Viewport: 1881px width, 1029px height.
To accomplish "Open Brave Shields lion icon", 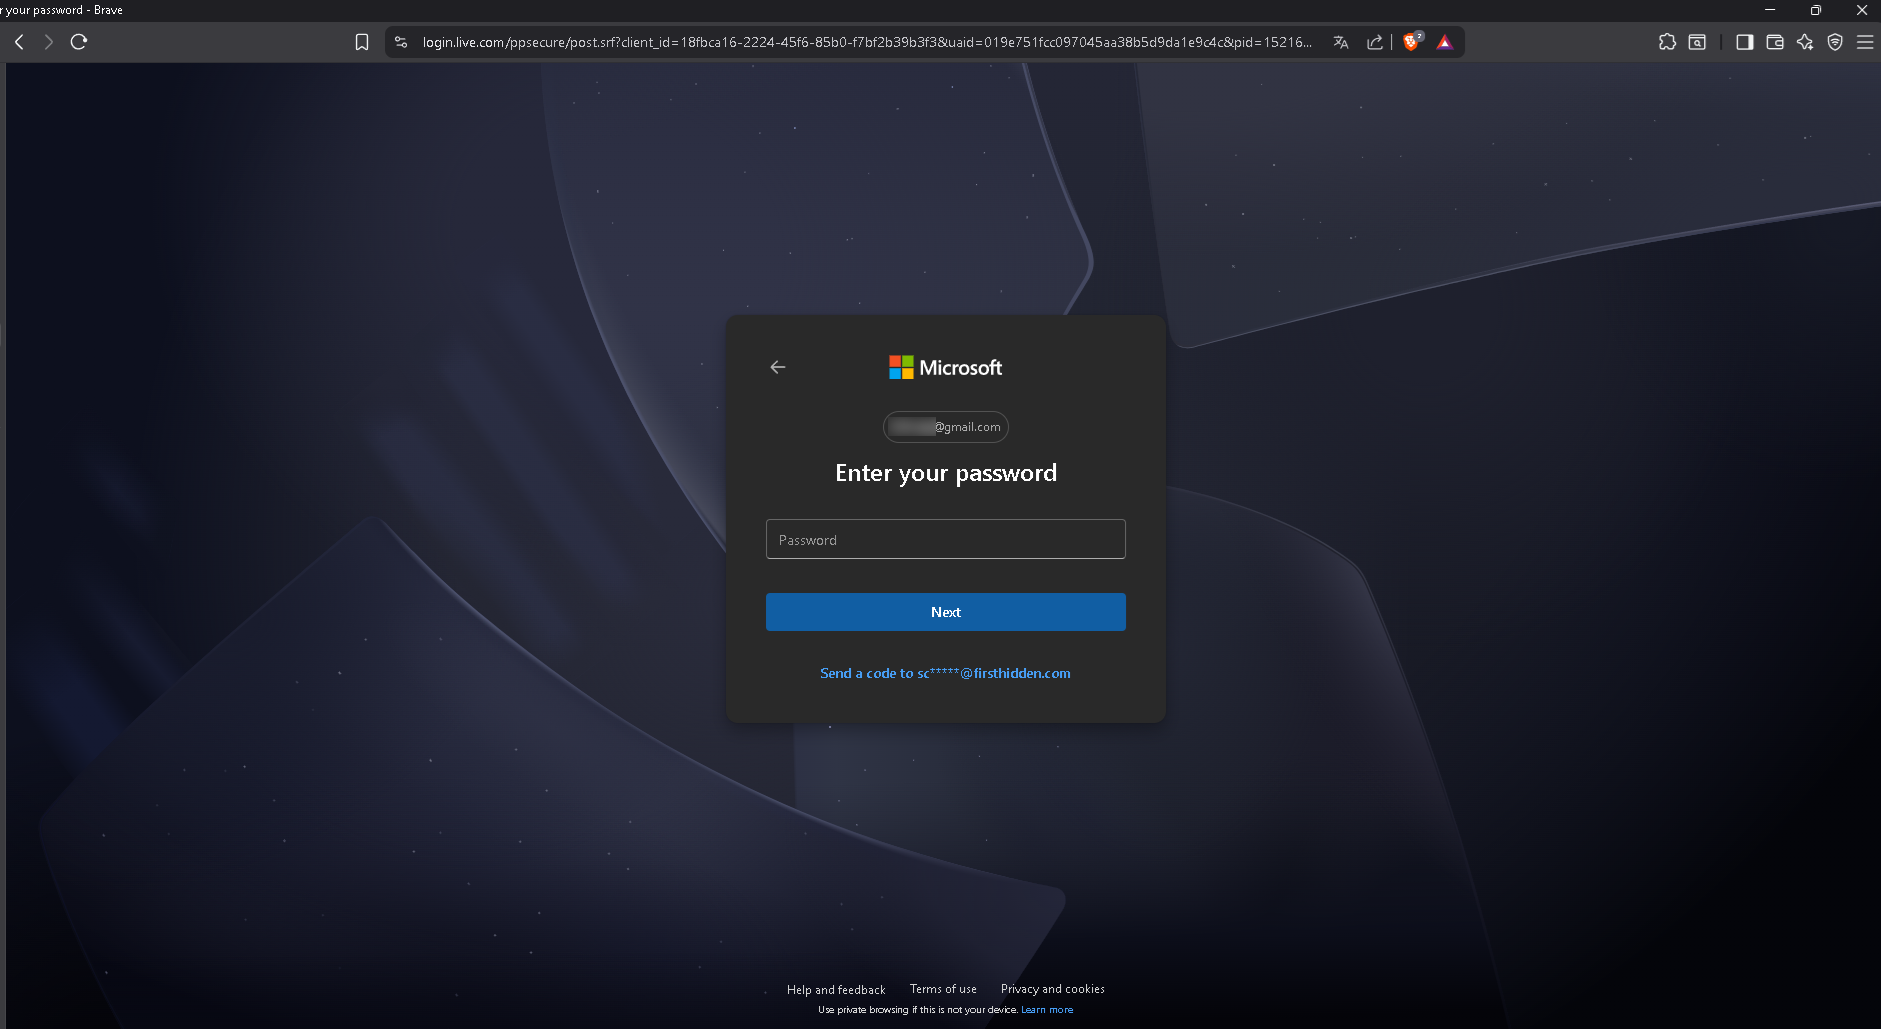I will [x=1412, y=42].
